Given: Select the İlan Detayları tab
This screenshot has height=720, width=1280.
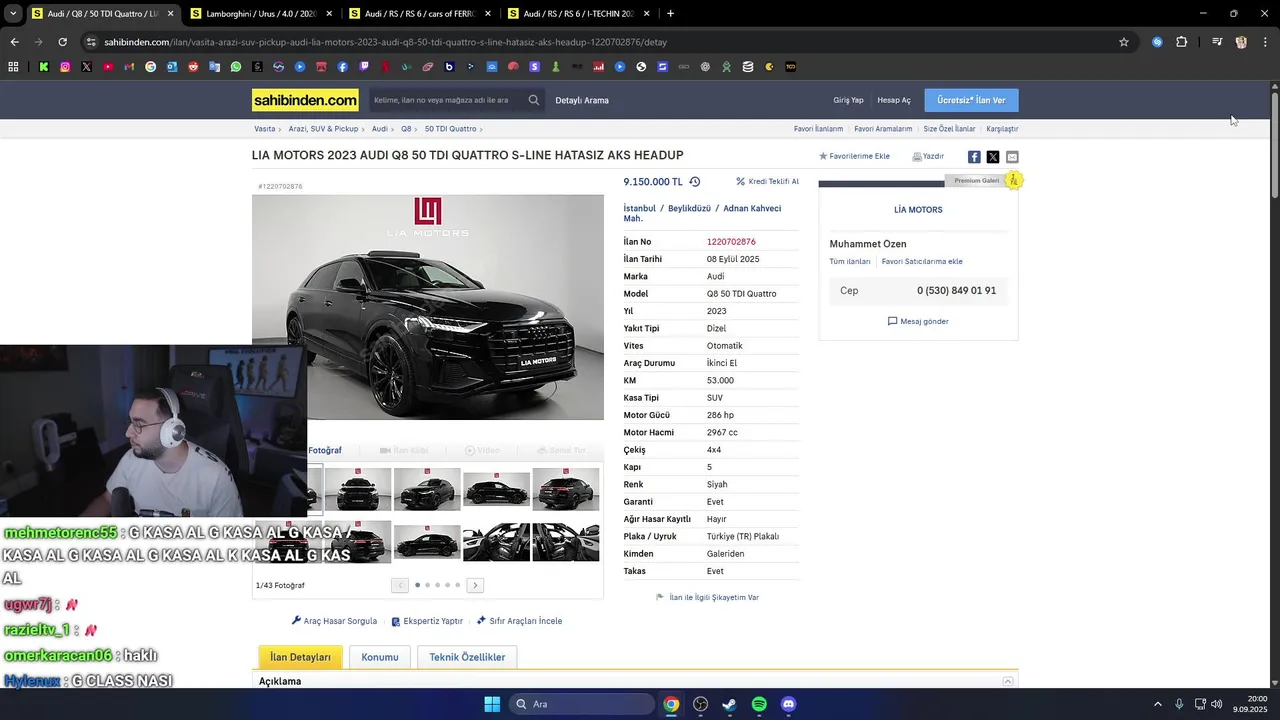Looking at the screenshot, I should pos(301,657).
